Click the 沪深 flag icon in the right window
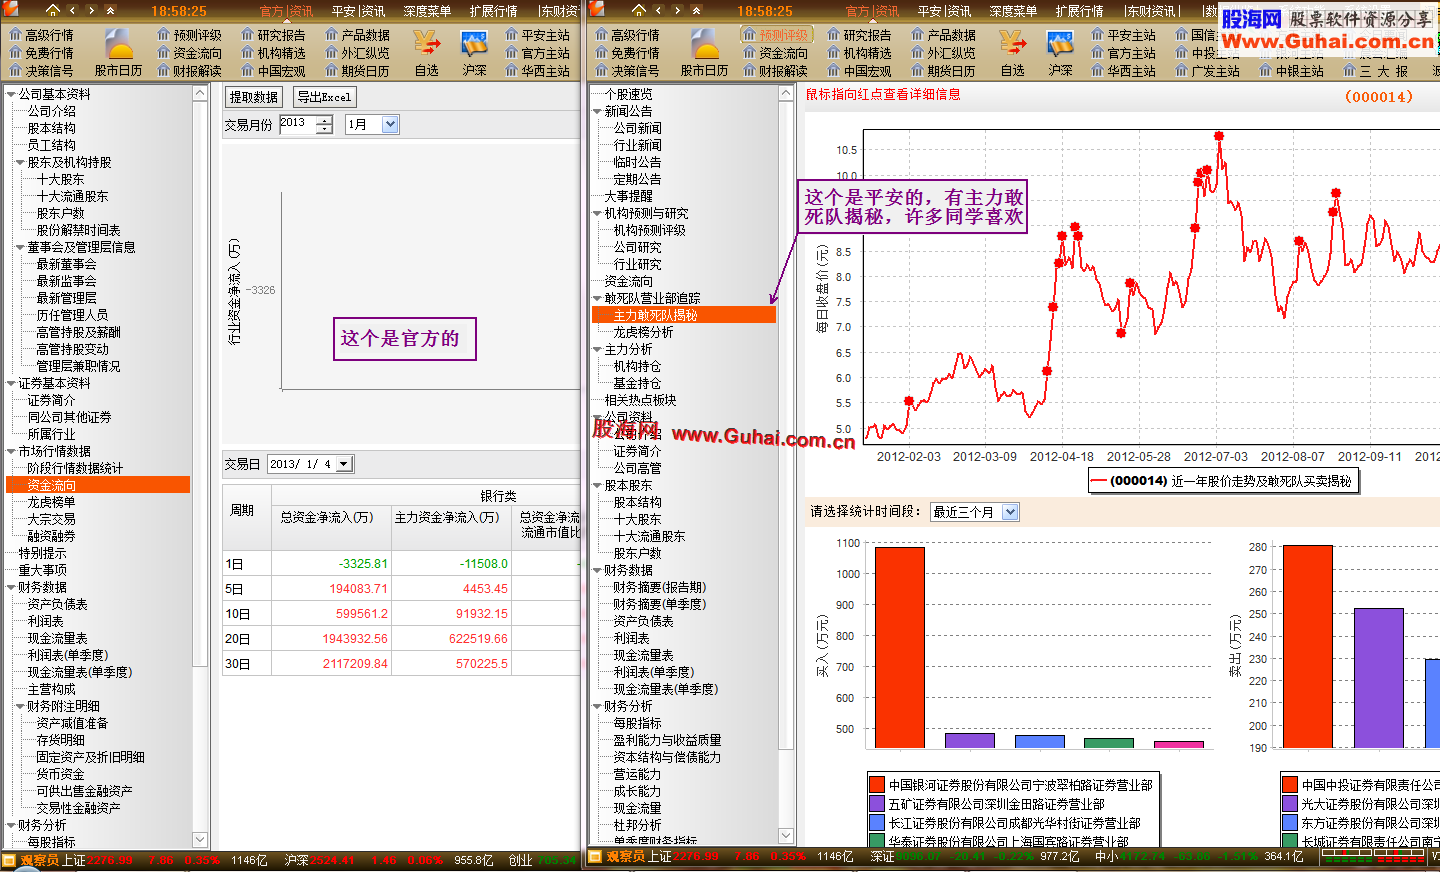The height and width of the screenshot is (872, 1440). coord(1060,44)
